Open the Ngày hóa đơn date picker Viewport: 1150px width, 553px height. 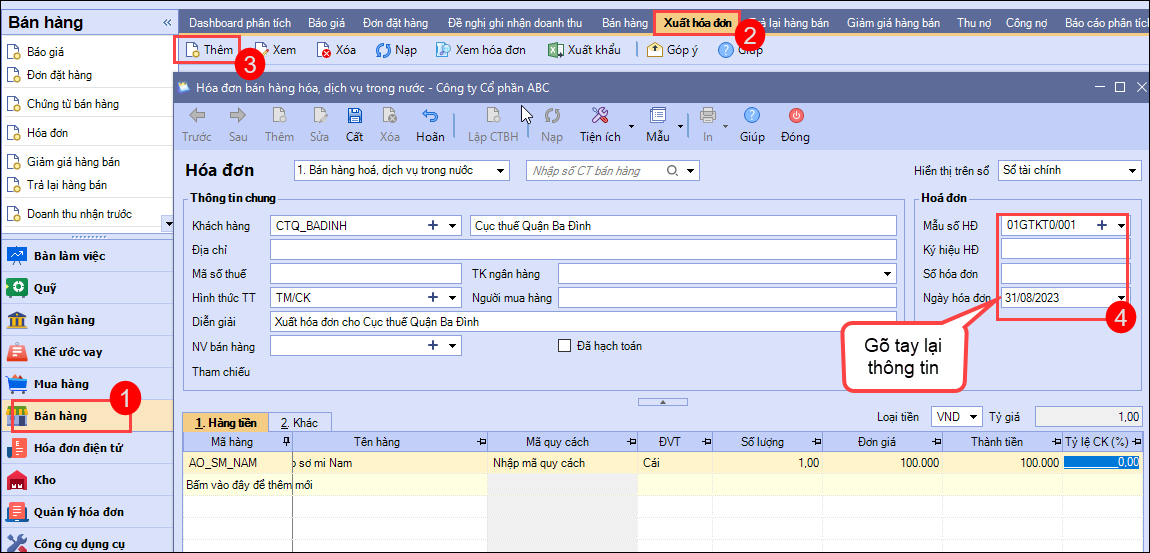[1121, 298]
